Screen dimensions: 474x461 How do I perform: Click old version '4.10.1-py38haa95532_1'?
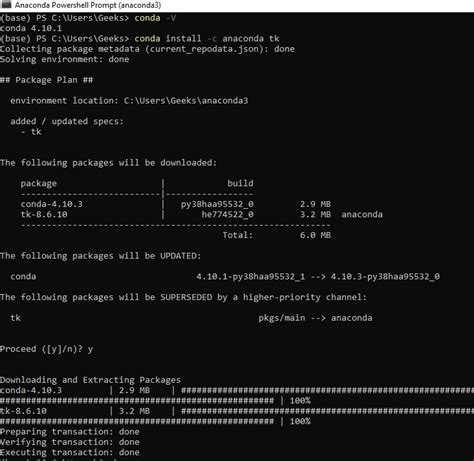tap(250, 276)
